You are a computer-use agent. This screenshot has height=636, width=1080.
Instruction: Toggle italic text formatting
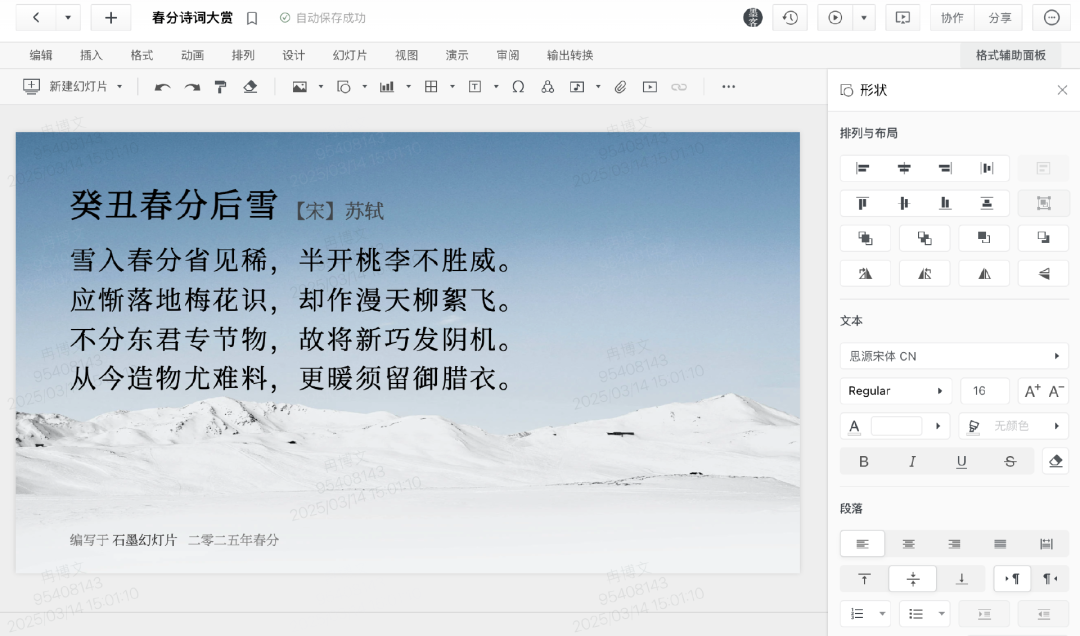912,461
